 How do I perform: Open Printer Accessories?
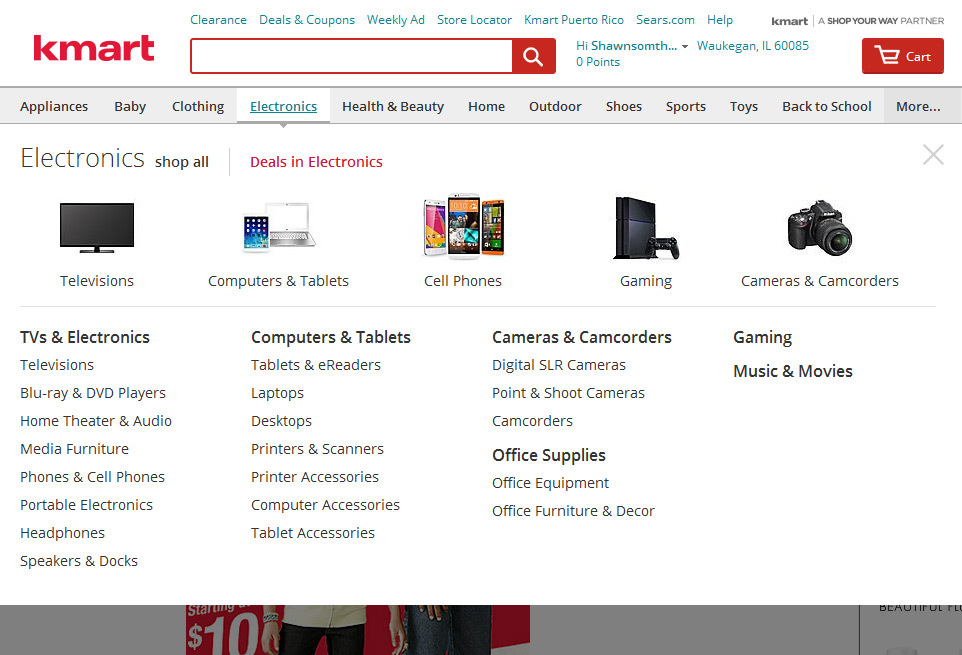click(x=315, y=477)
